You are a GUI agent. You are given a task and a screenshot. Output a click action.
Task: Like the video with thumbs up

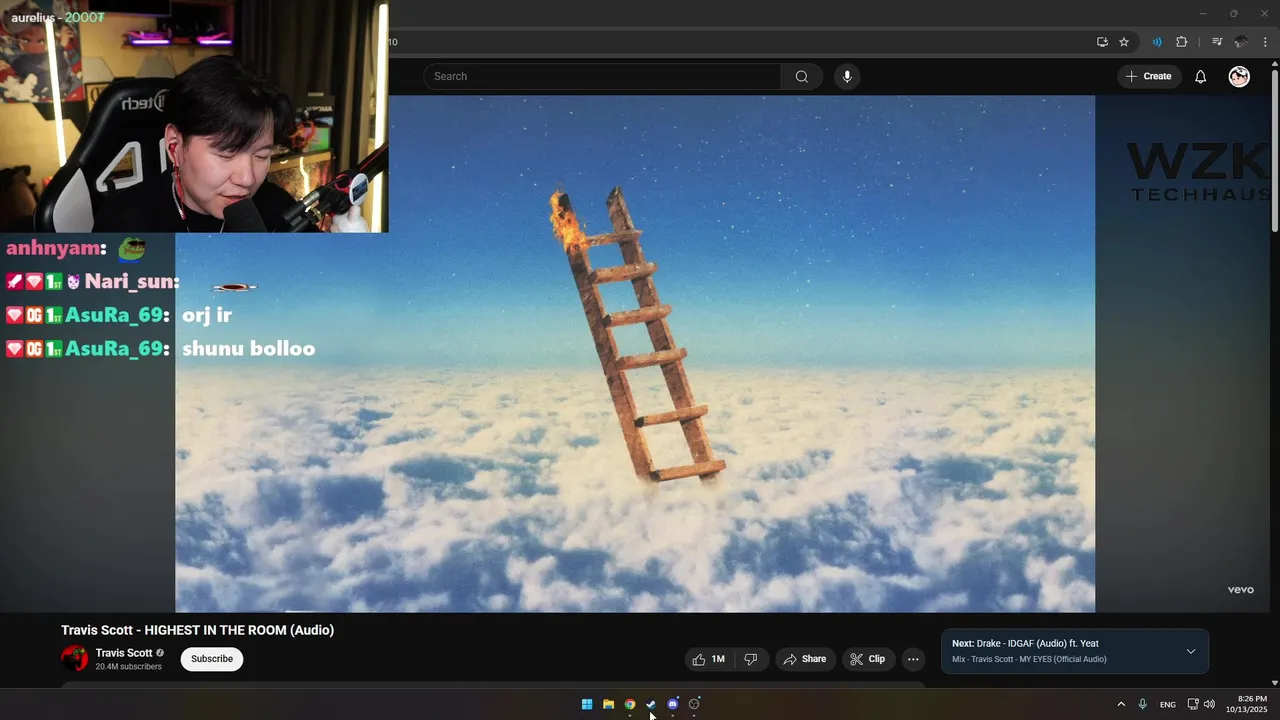[x=709, y=659]
